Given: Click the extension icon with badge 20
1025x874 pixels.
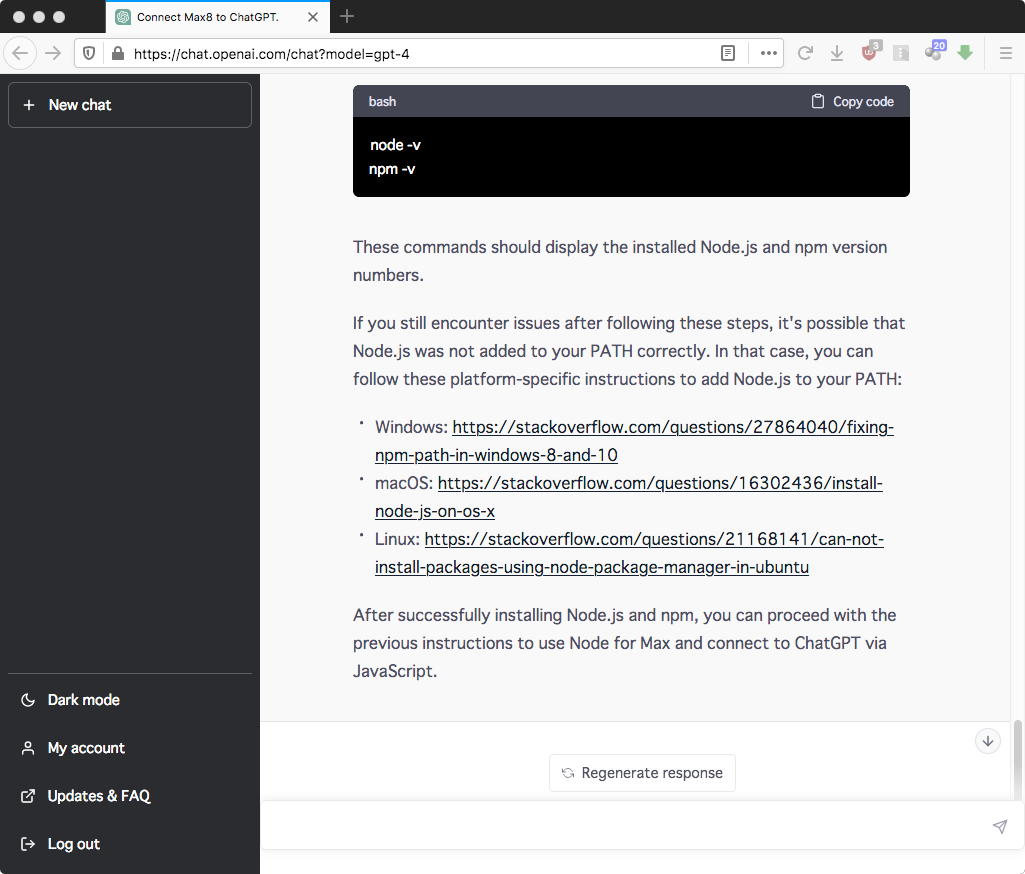Looking at the screenshot, I should pos(934,52).
